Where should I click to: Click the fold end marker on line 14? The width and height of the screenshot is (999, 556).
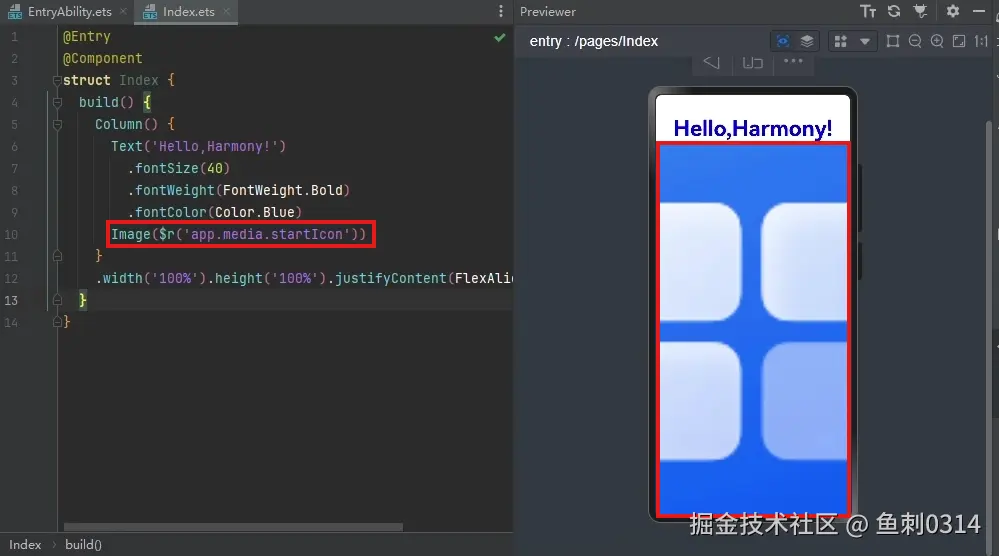[57, 322]
